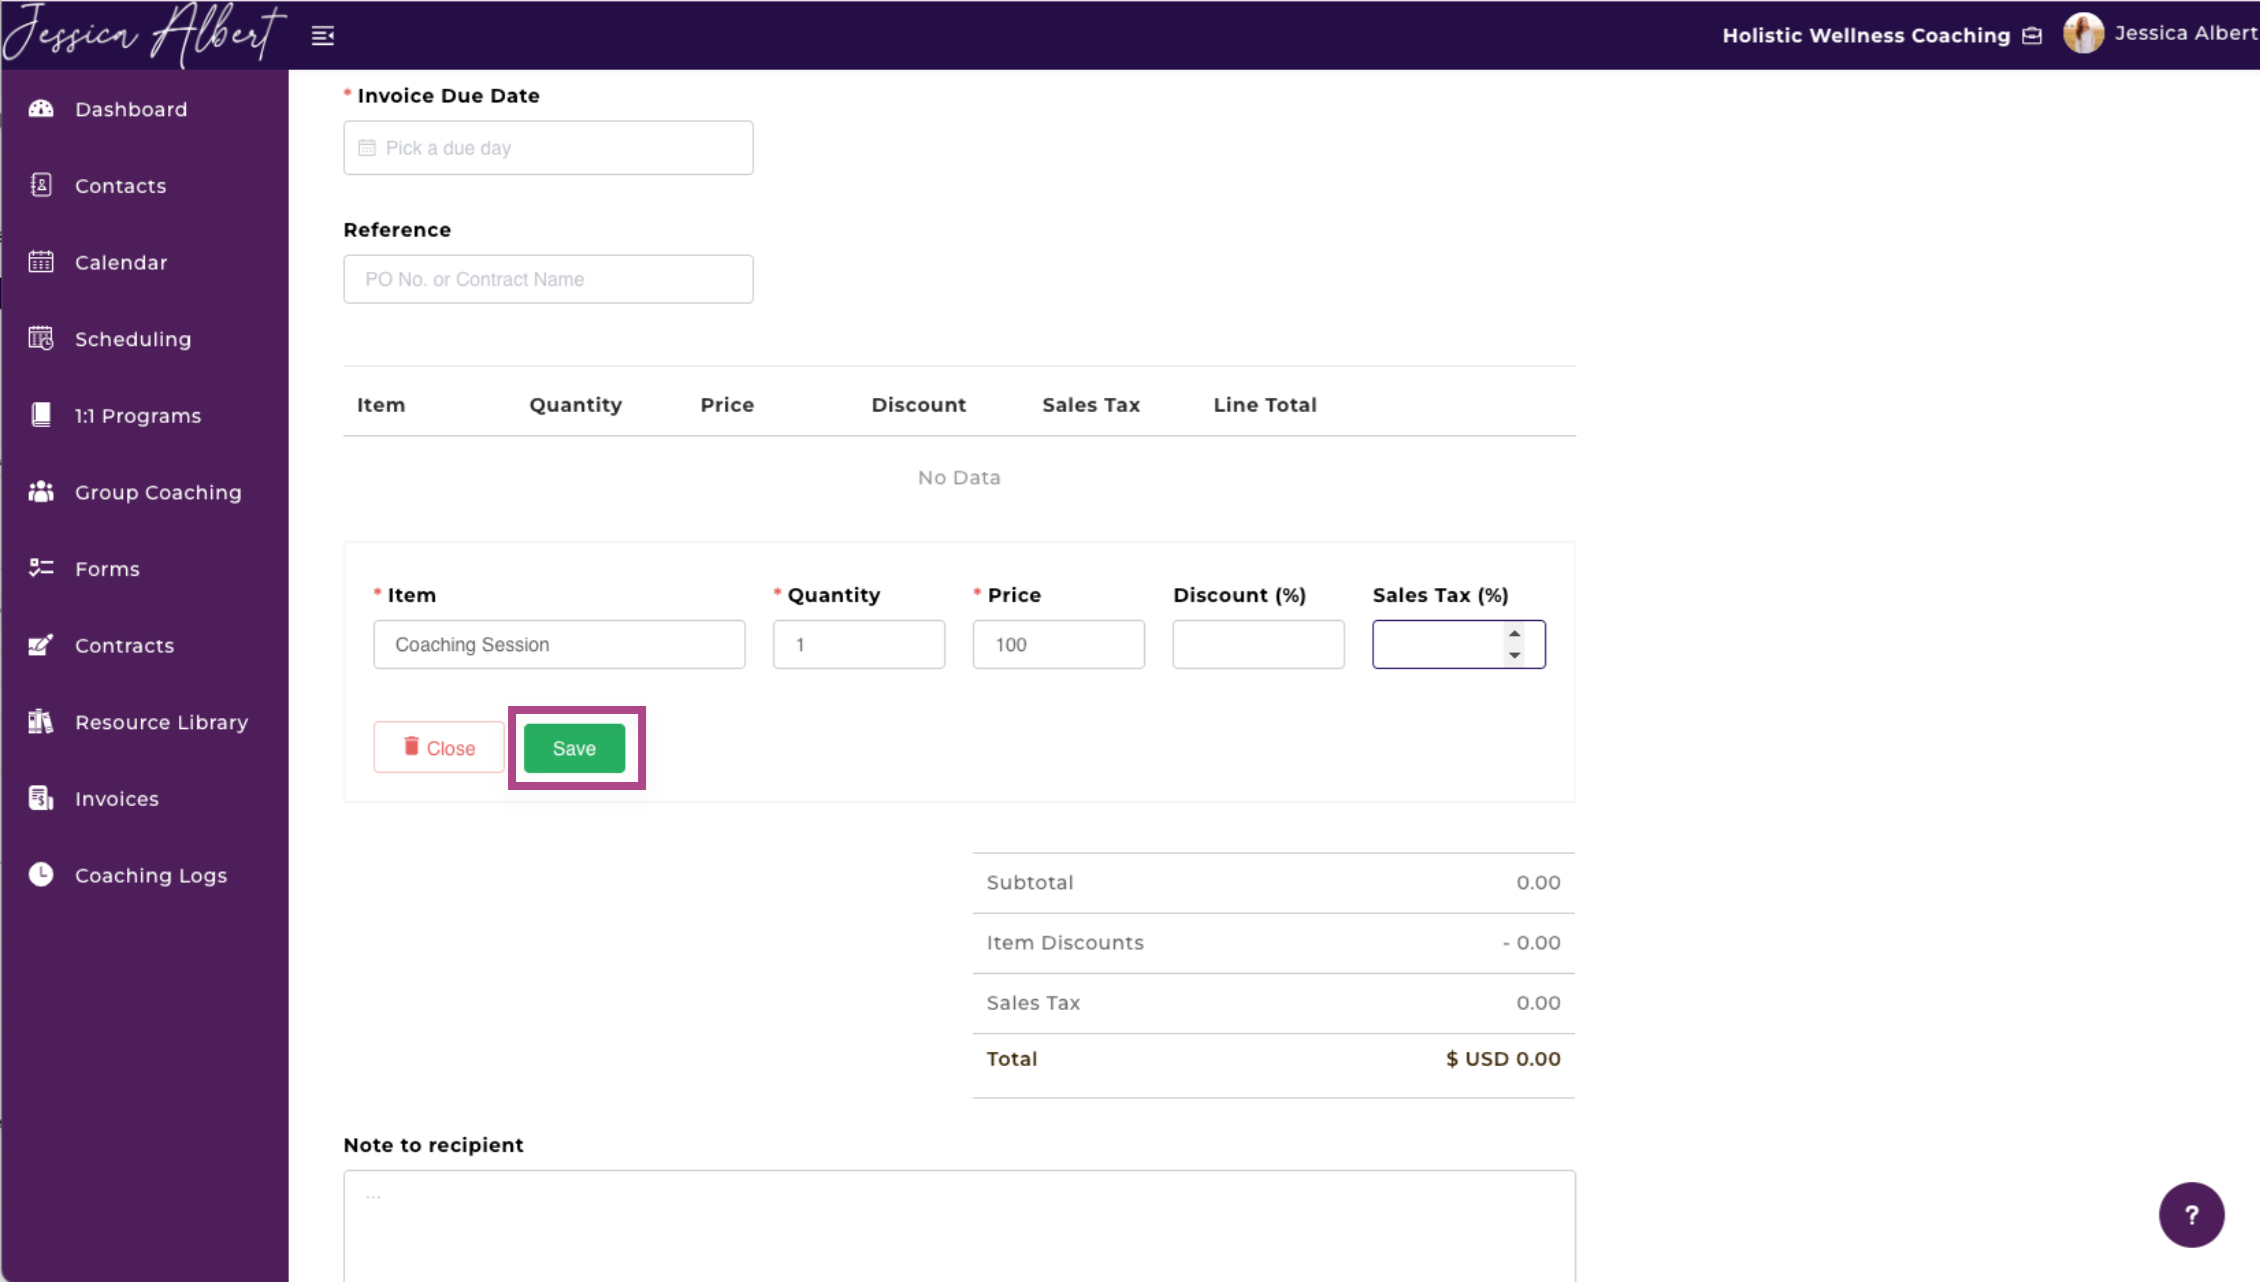Image resolution: width=2260 pixels, height=1282 pixels.
Task: Click the Contracts signature icon
Action: [41, 645]
